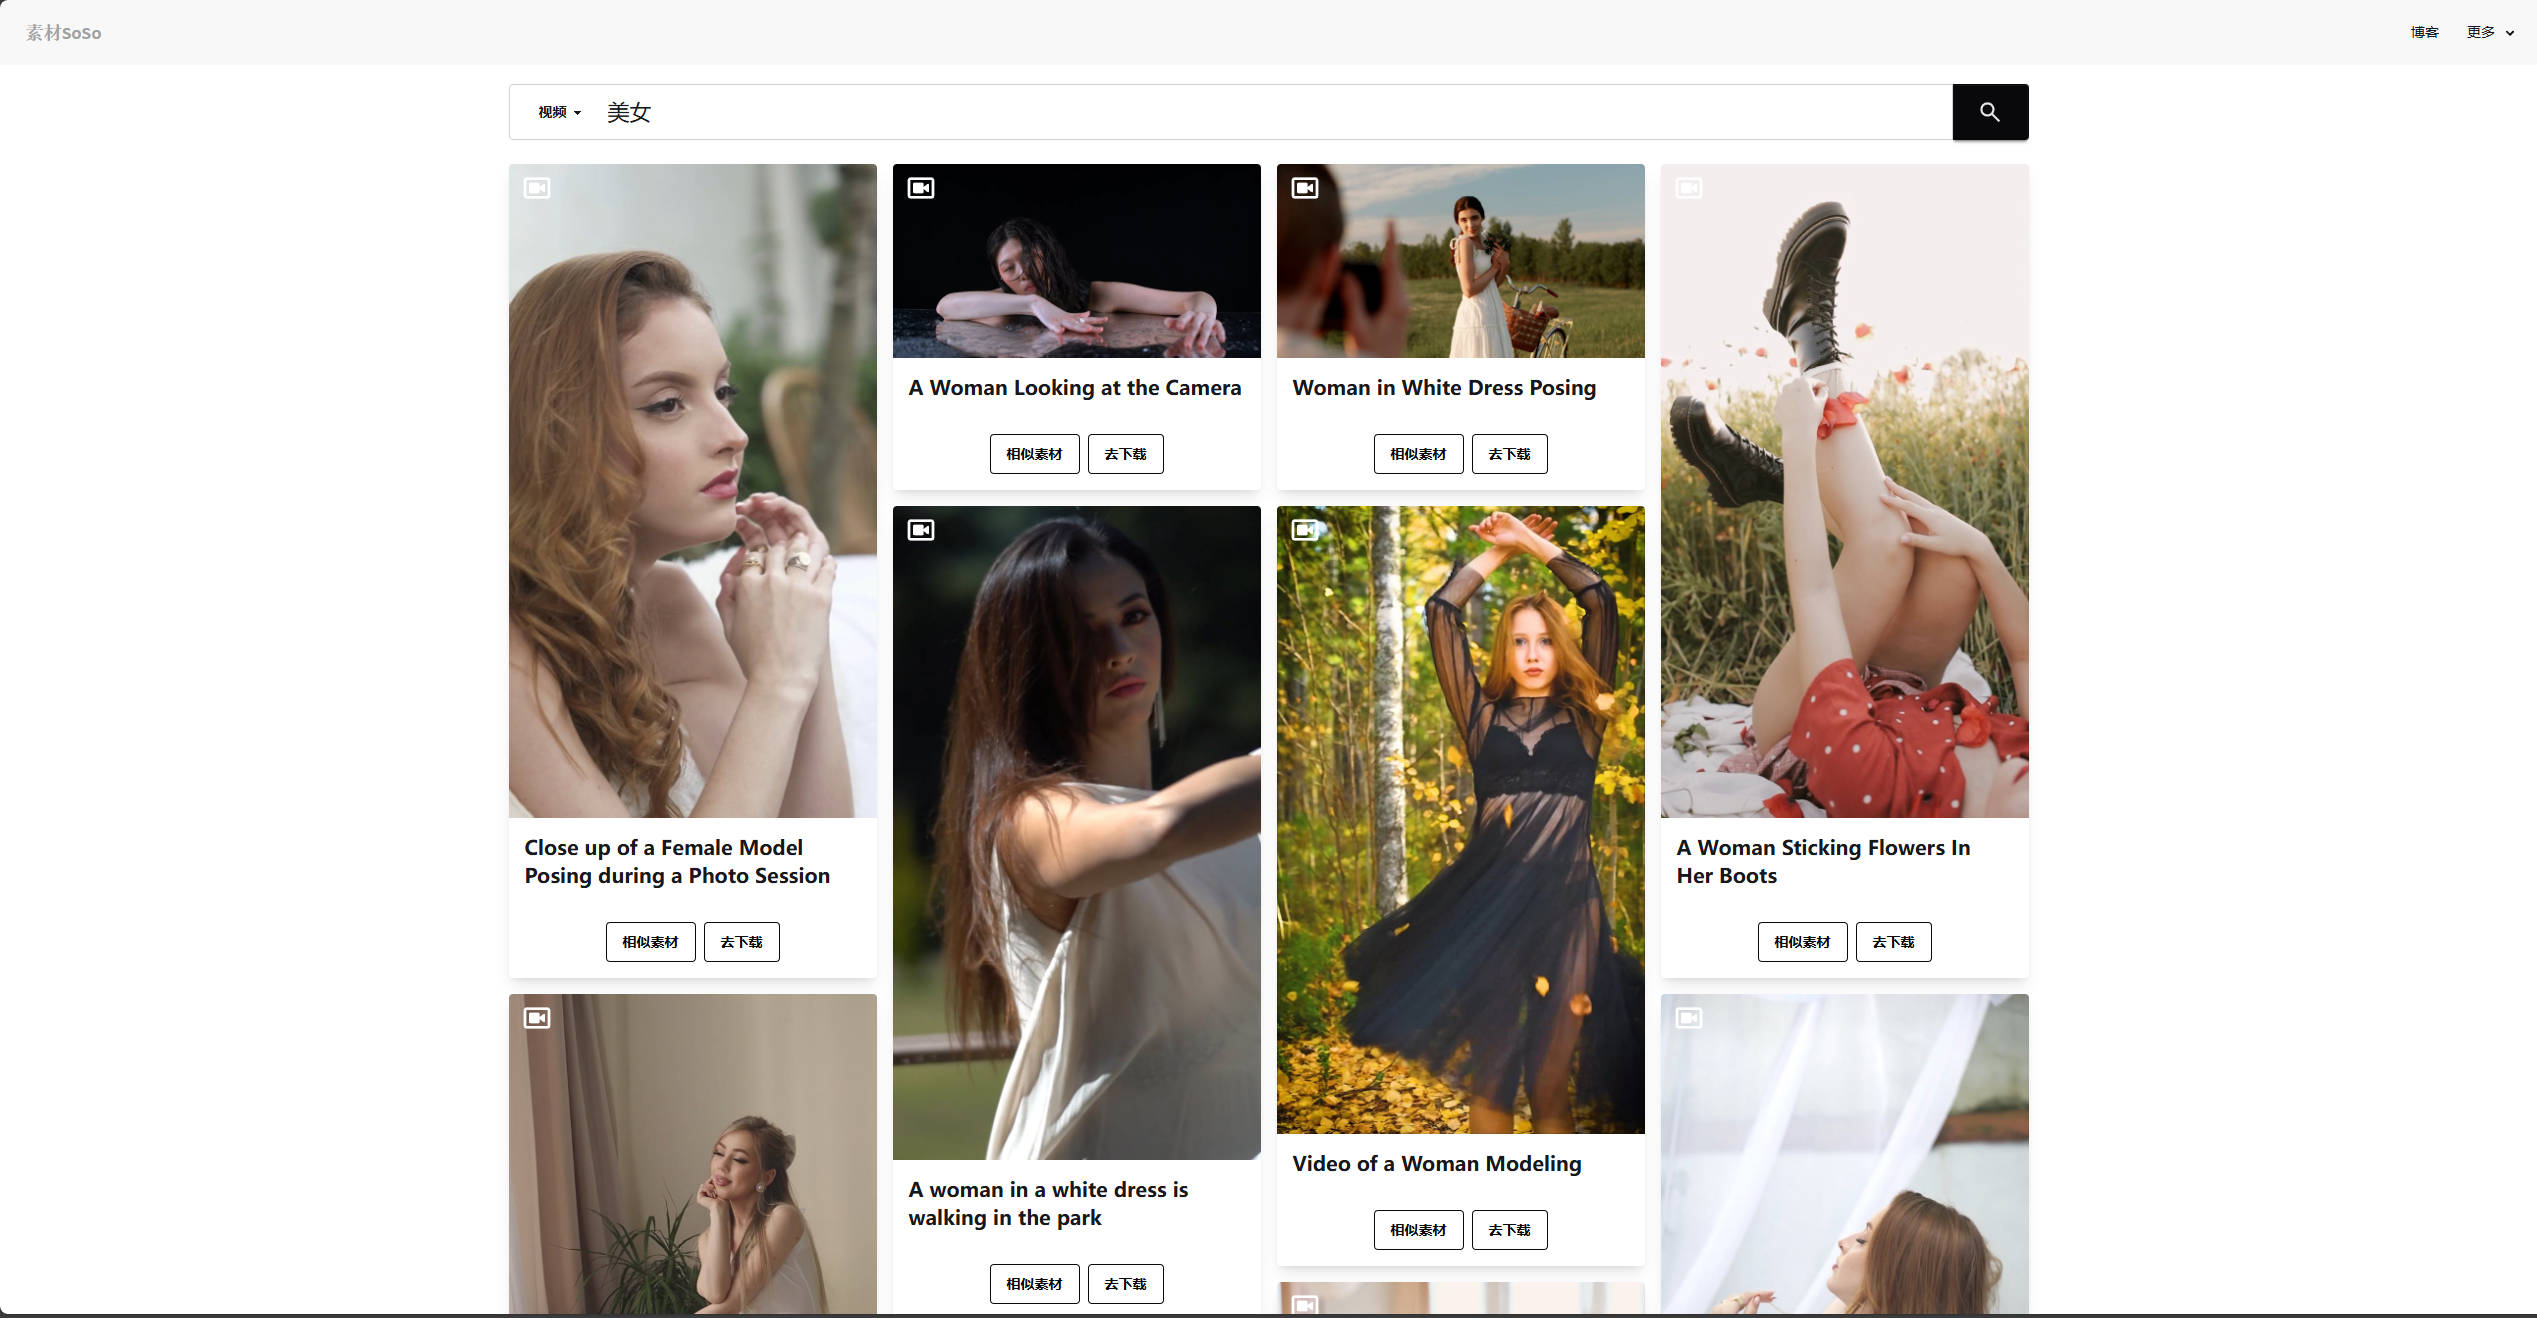Click 去下载 under Woman in White Dress Posing
The image size is (2537, 1318).
1509,454
